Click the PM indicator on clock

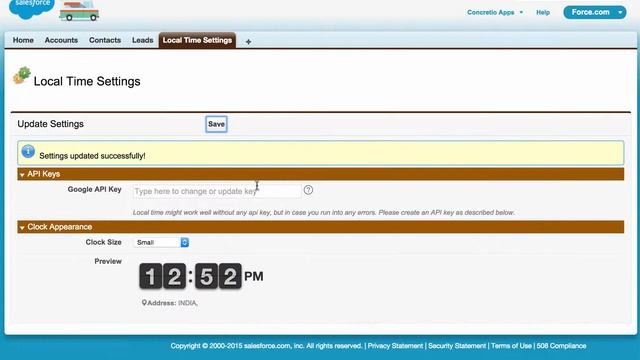pyautogui.click(x=254, y=276)
